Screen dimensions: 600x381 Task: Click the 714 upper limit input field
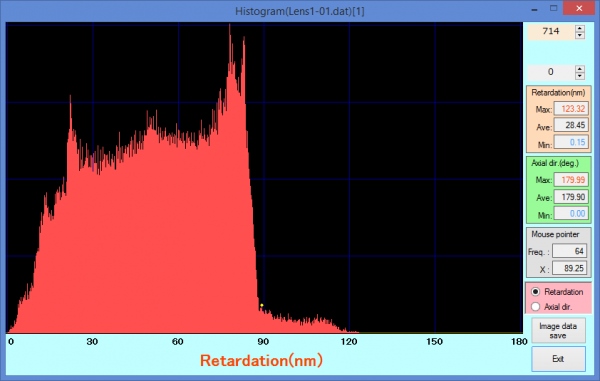551,32
